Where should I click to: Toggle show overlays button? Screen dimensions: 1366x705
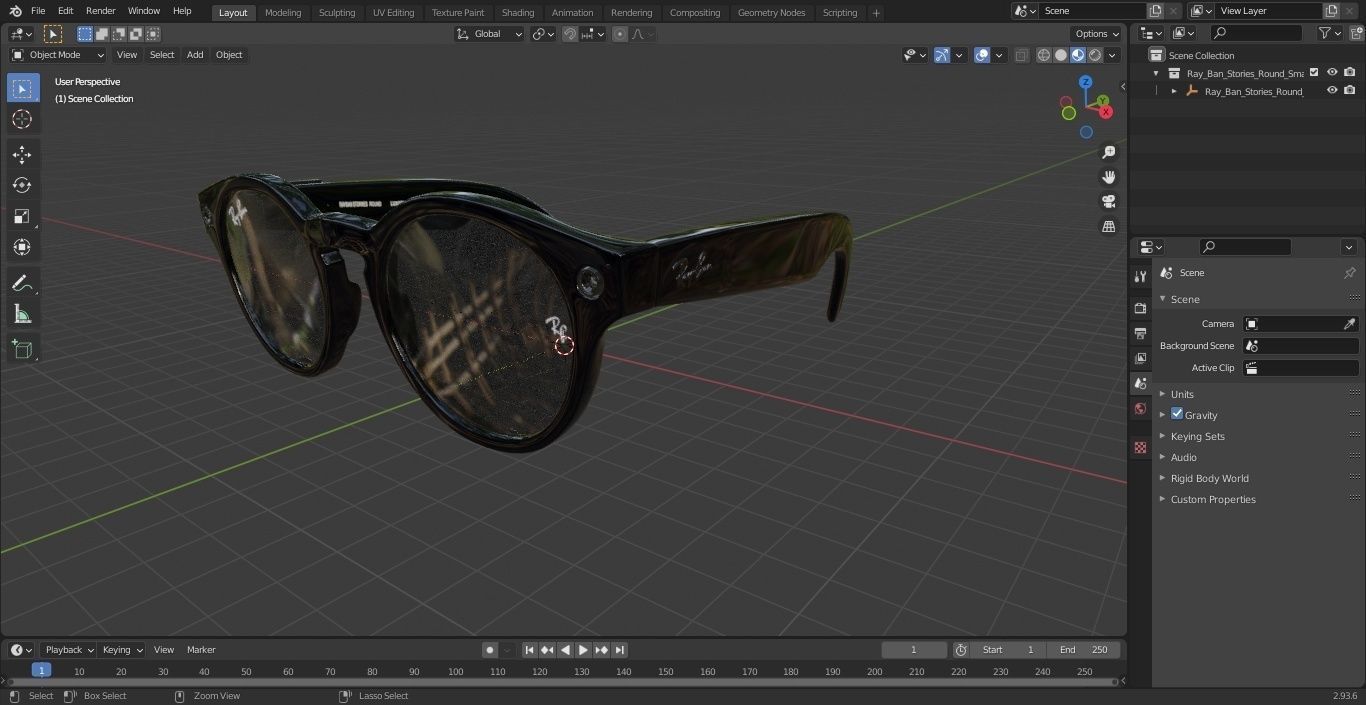point(982,55)
